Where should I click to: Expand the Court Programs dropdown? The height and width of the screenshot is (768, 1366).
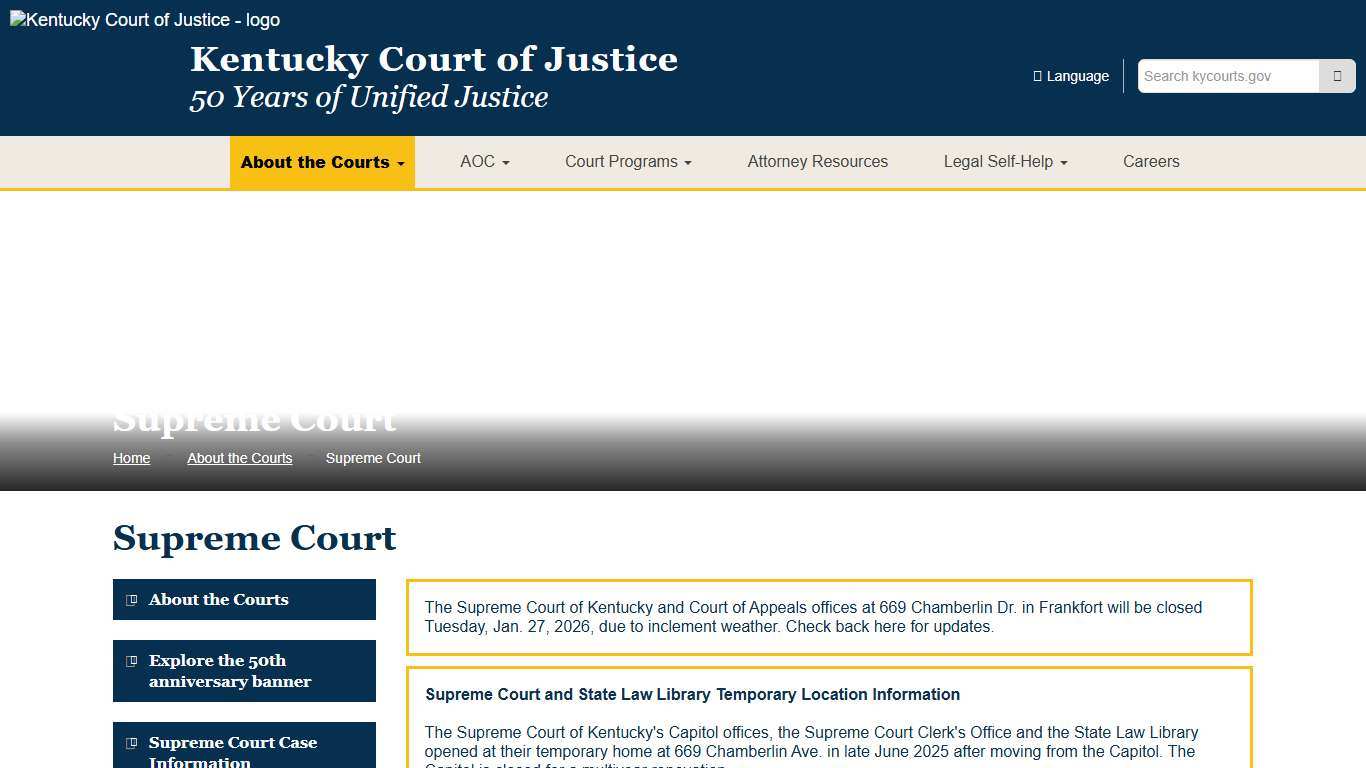click(x=627, y=162)
